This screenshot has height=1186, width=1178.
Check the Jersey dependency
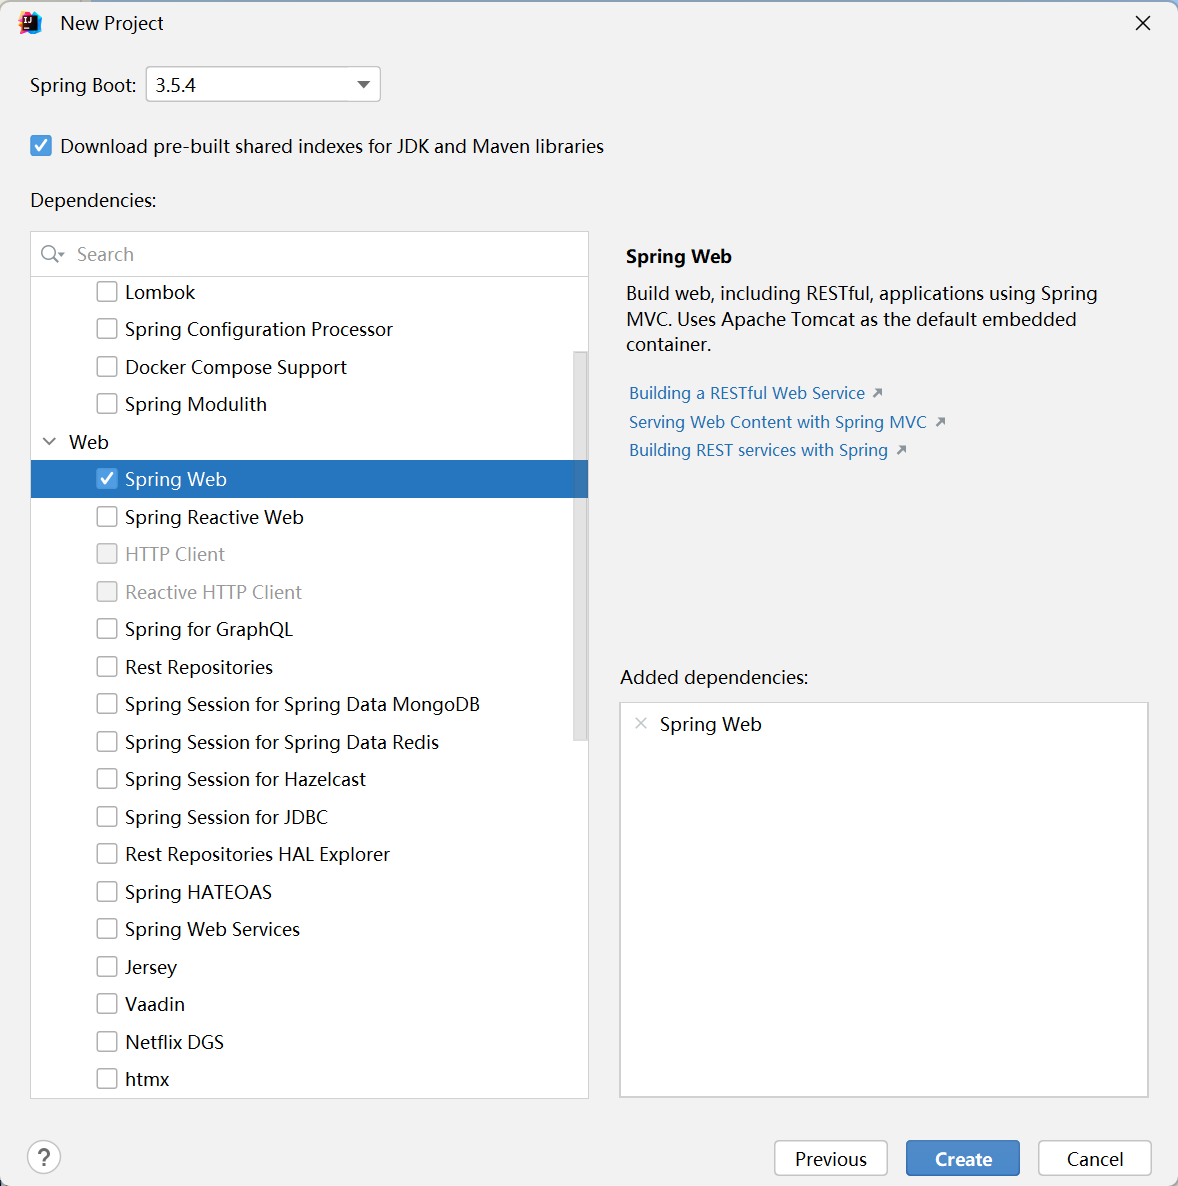tap(107, 967)
